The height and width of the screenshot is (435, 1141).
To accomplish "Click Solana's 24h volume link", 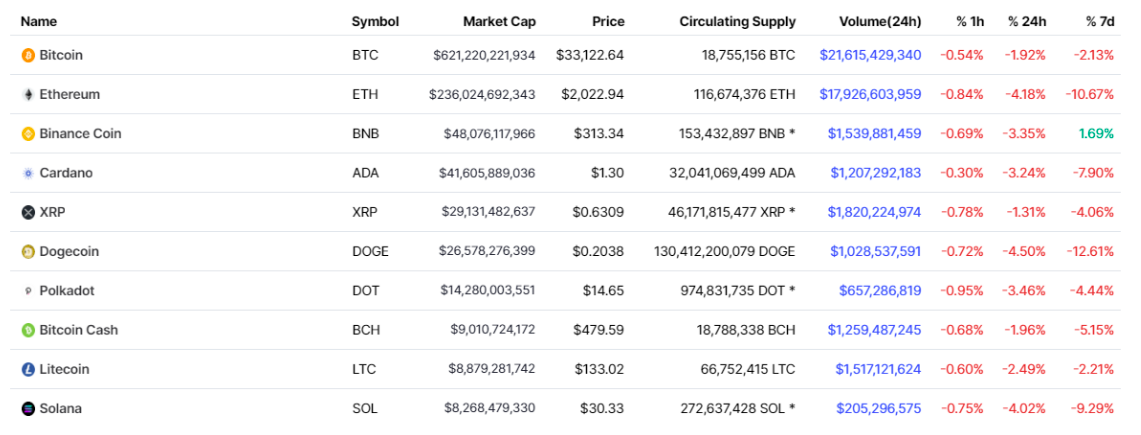I will coord(878,408).
